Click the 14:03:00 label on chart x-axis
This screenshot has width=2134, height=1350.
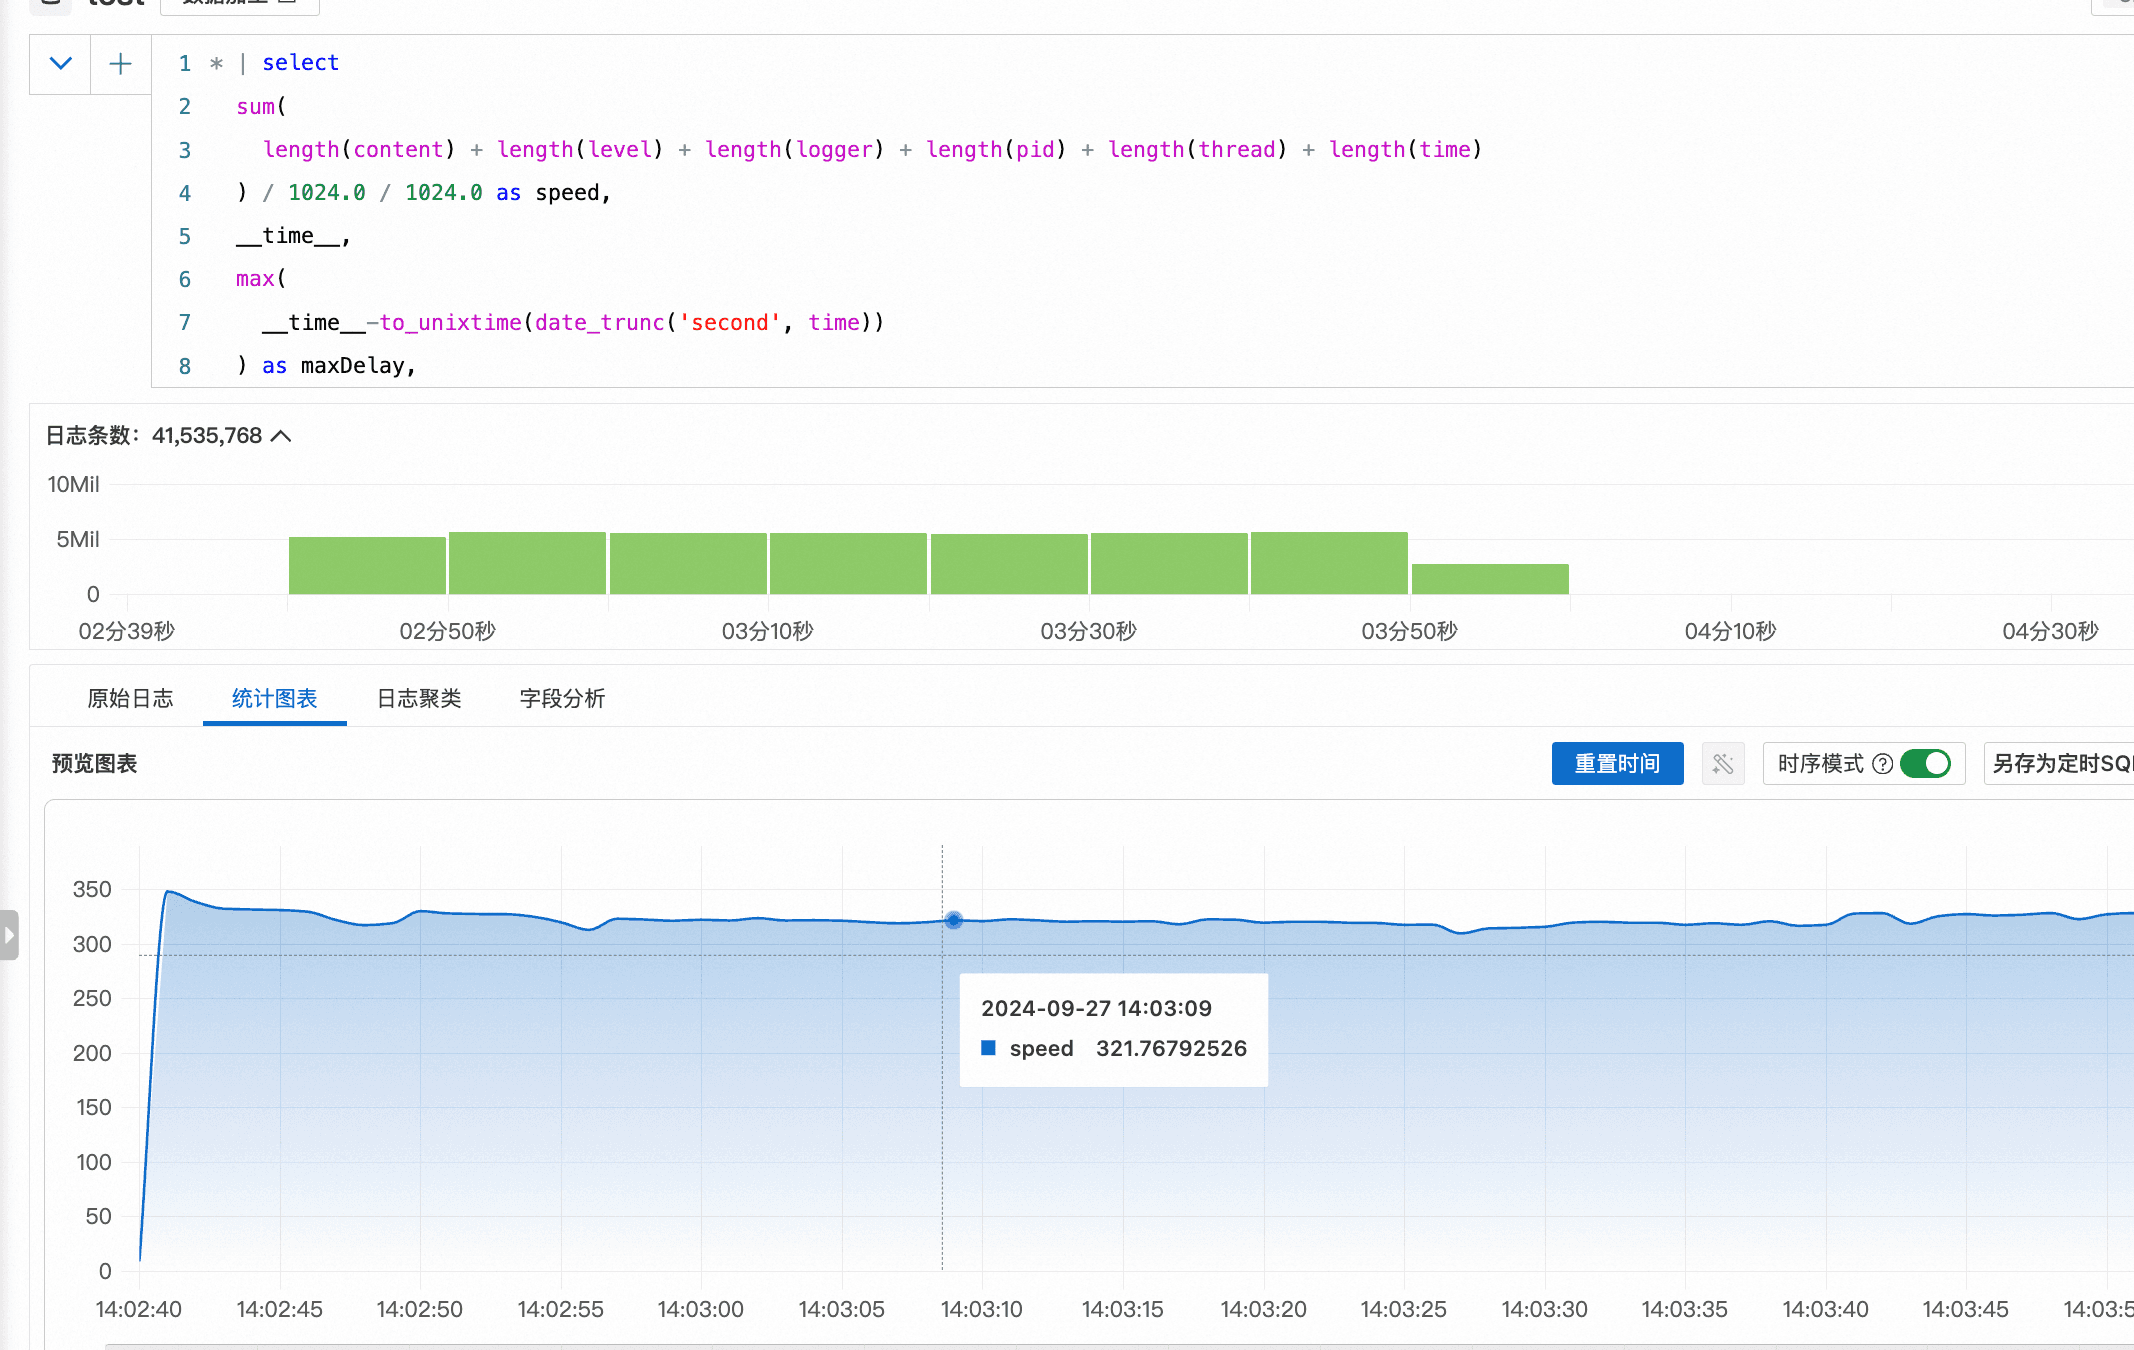[x=700, y=1309]
